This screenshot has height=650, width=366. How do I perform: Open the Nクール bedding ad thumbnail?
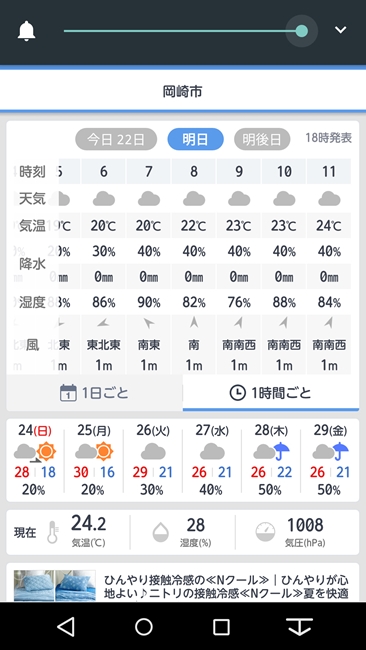click(x=55, y=585)
